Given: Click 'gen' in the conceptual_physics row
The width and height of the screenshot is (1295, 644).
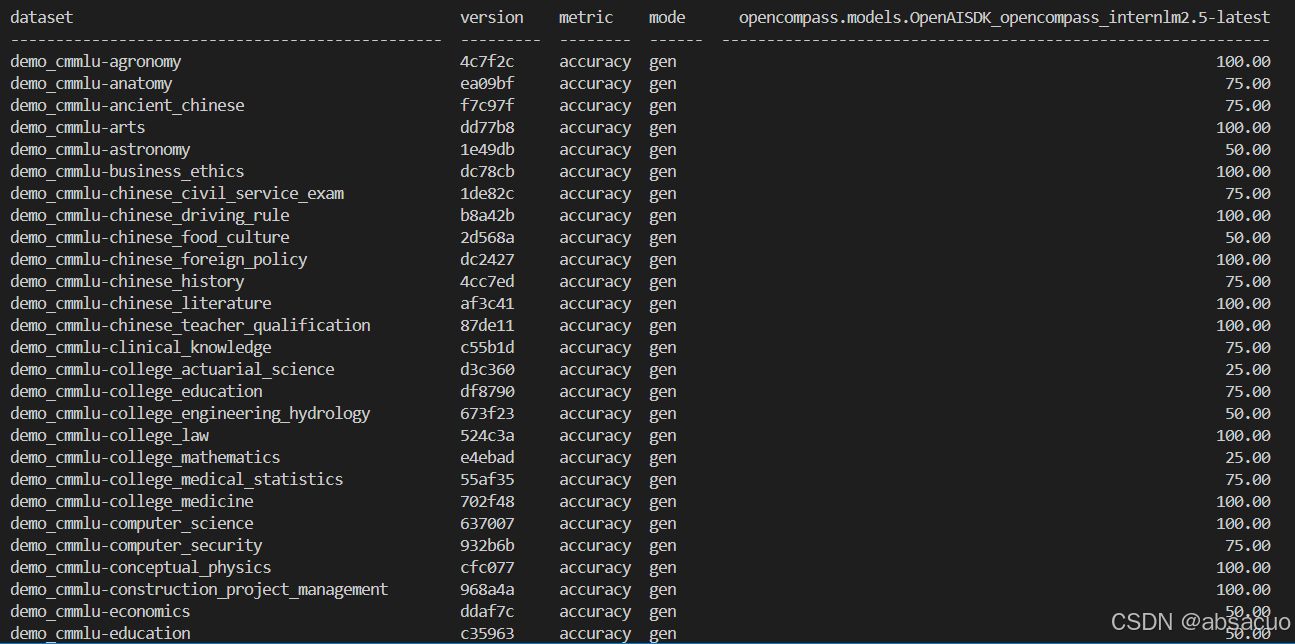Looking at the screenshot, I should [662, 567].
